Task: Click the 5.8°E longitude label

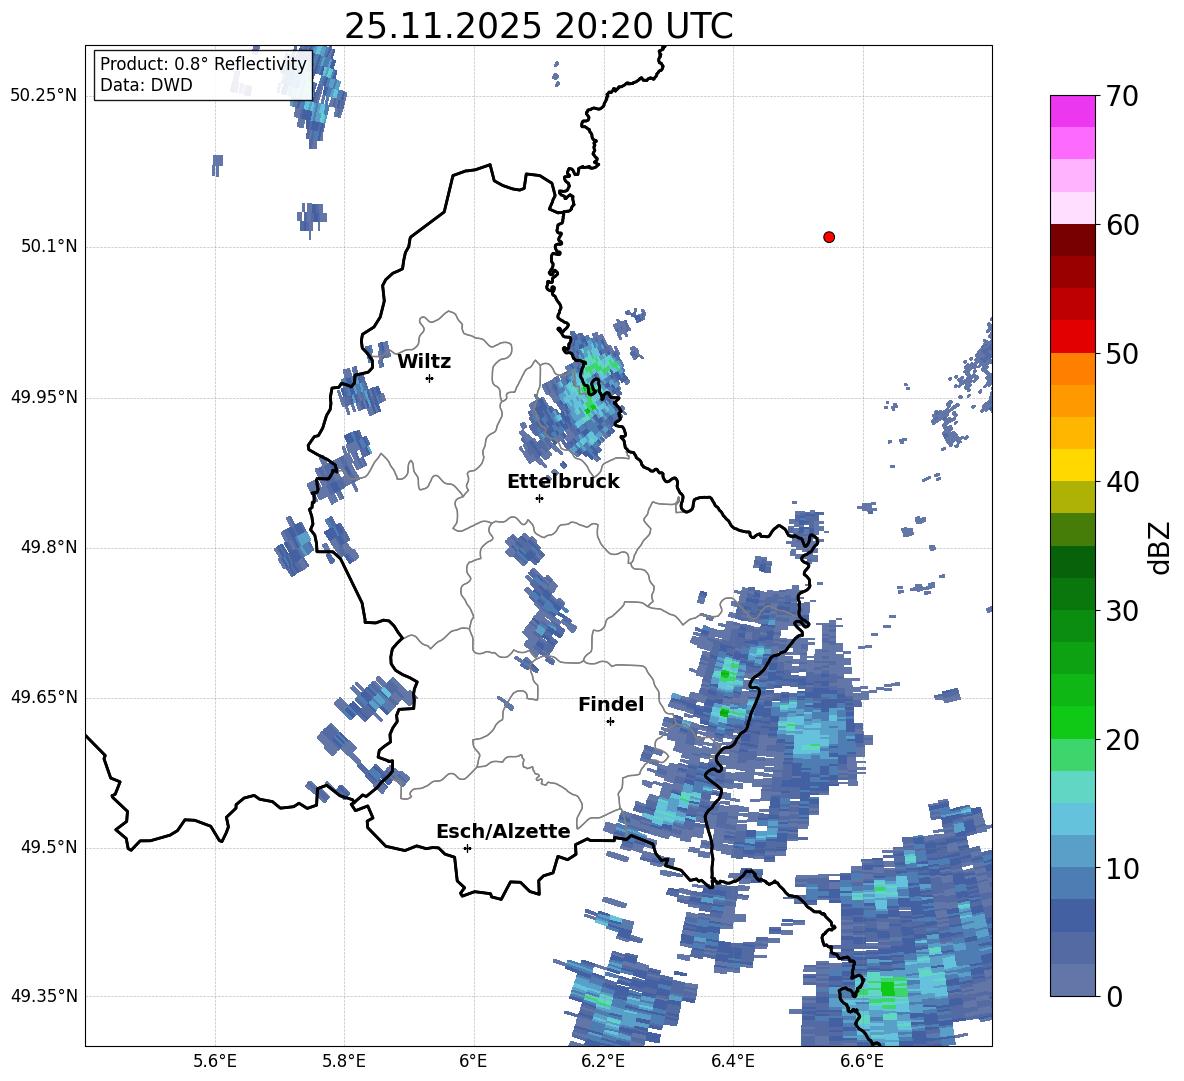Action: (344, 1061)
